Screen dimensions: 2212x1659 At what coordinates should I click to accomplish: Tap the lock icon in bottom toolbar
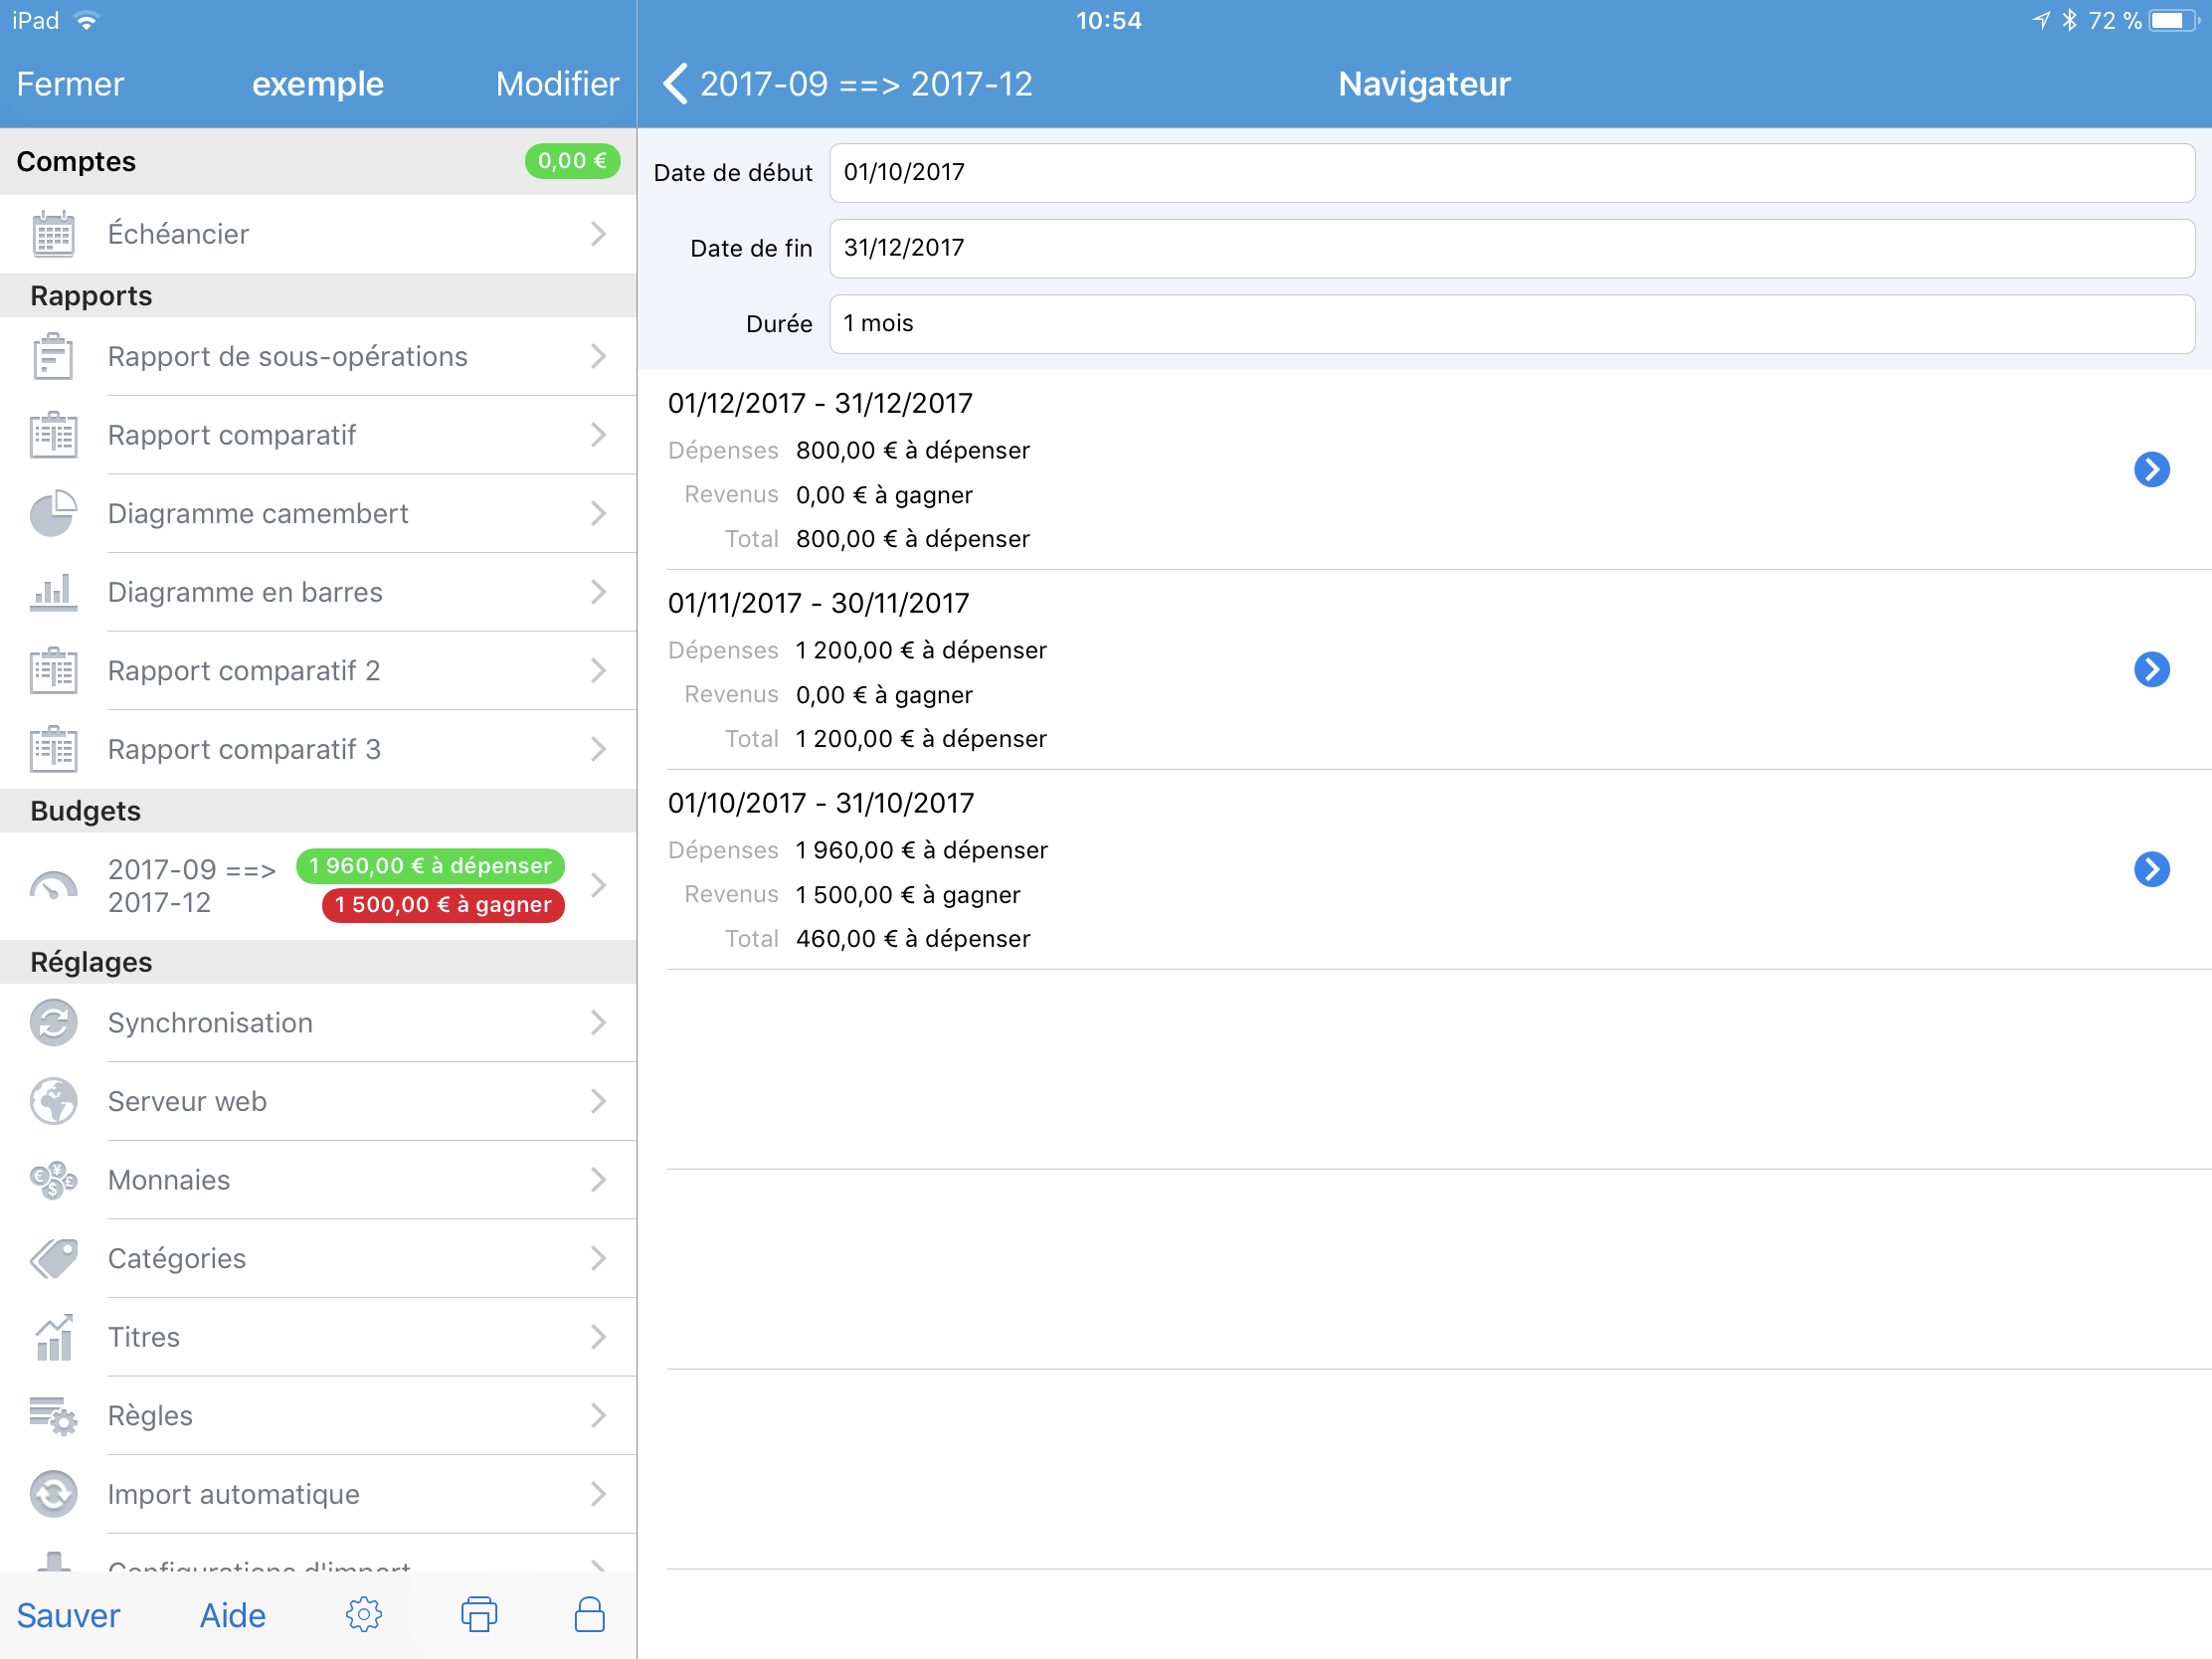coord(590,1614)
